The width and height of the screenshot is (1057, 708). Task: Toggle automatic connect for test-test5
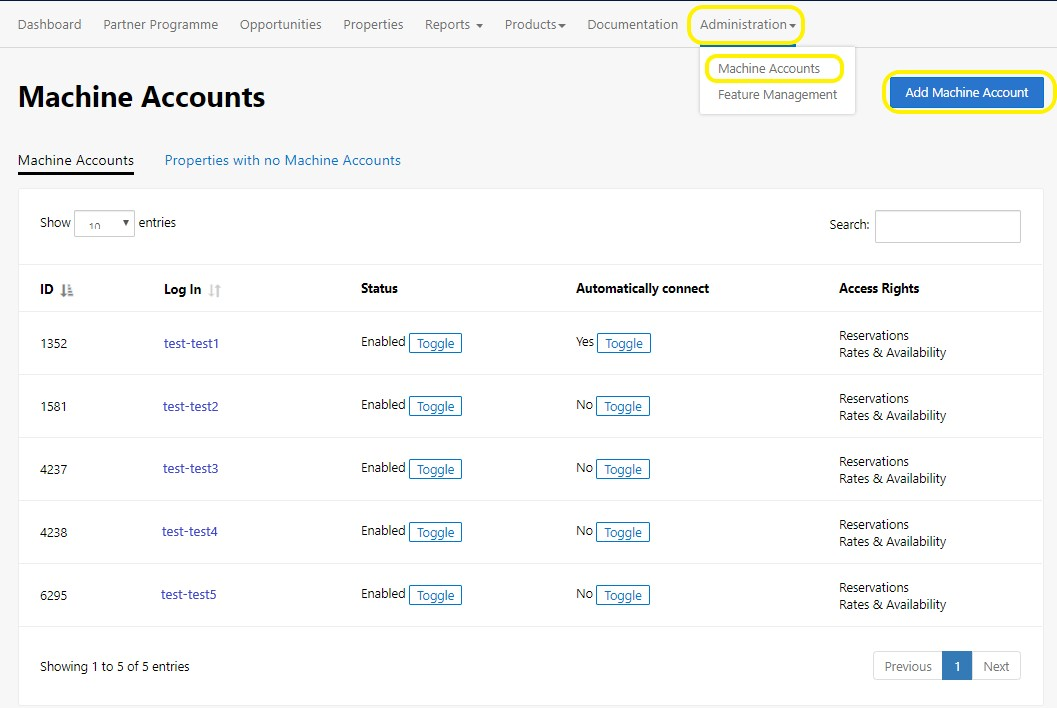click(623, 595)
